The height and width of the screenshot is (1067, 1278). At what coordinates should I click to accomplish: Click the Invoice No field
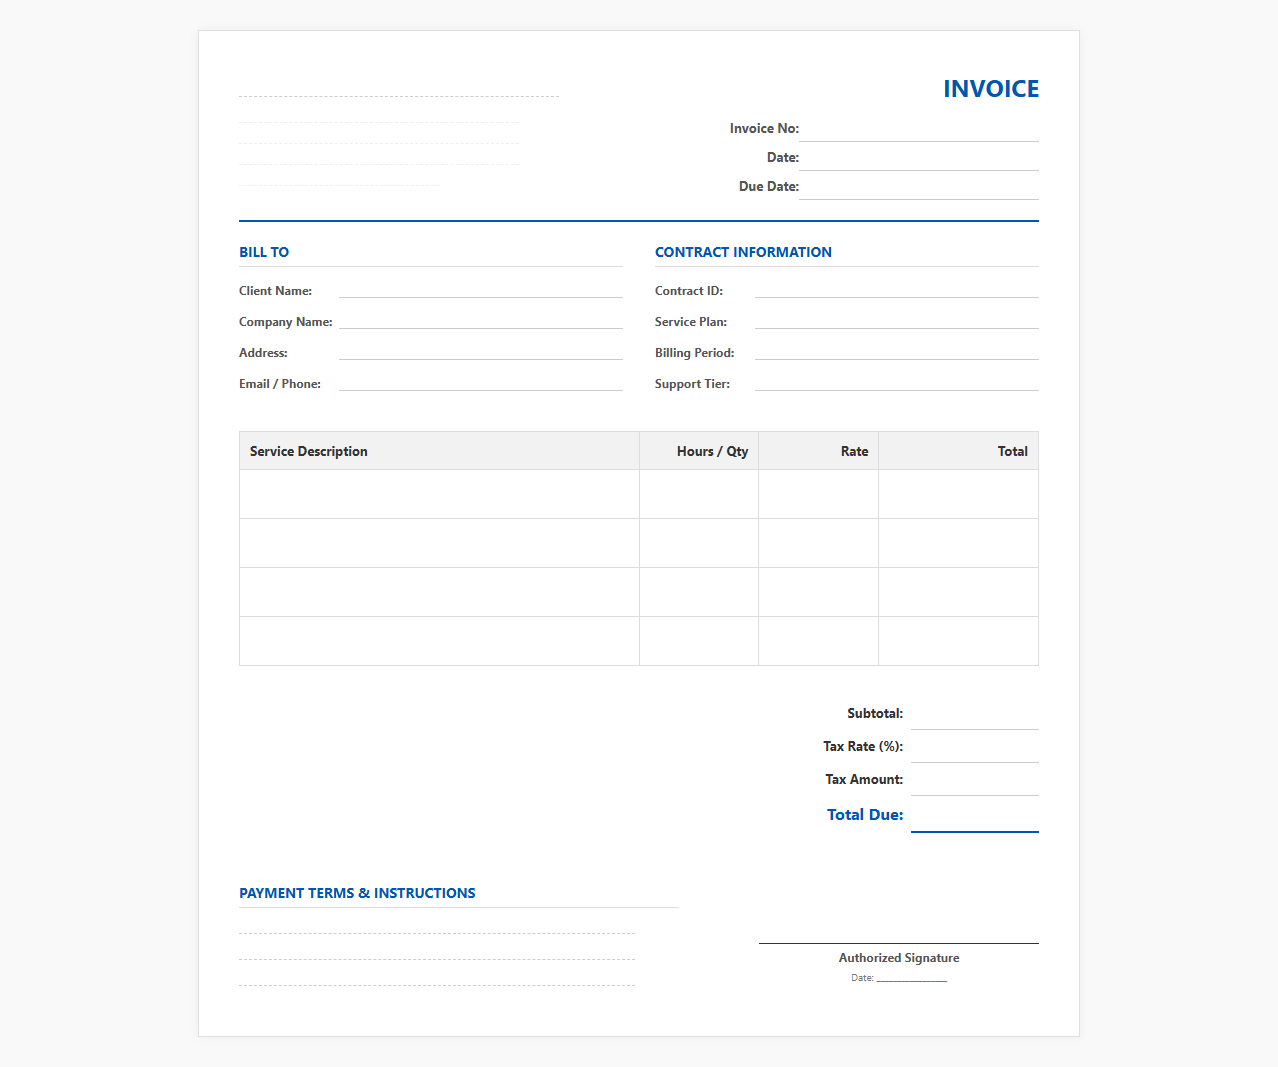point(919,129)
